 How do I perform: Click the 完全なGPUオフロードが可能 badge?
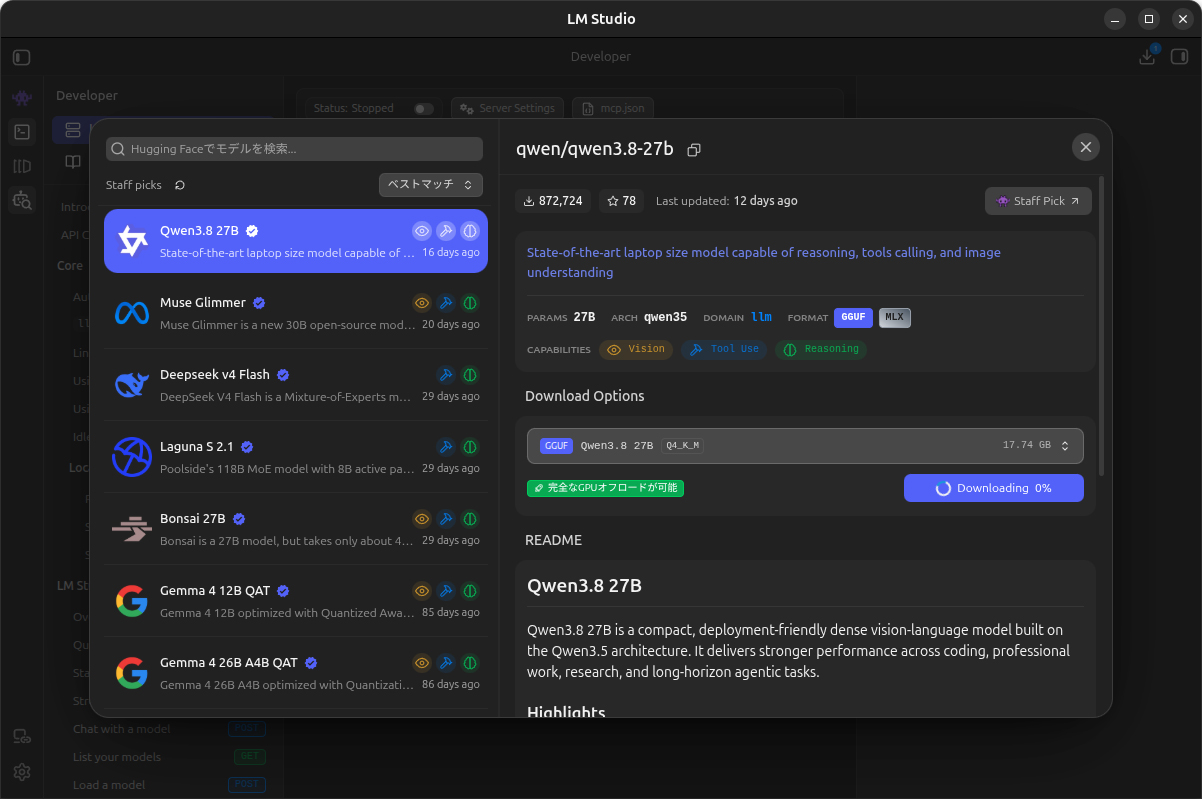[x=606, y=488]
